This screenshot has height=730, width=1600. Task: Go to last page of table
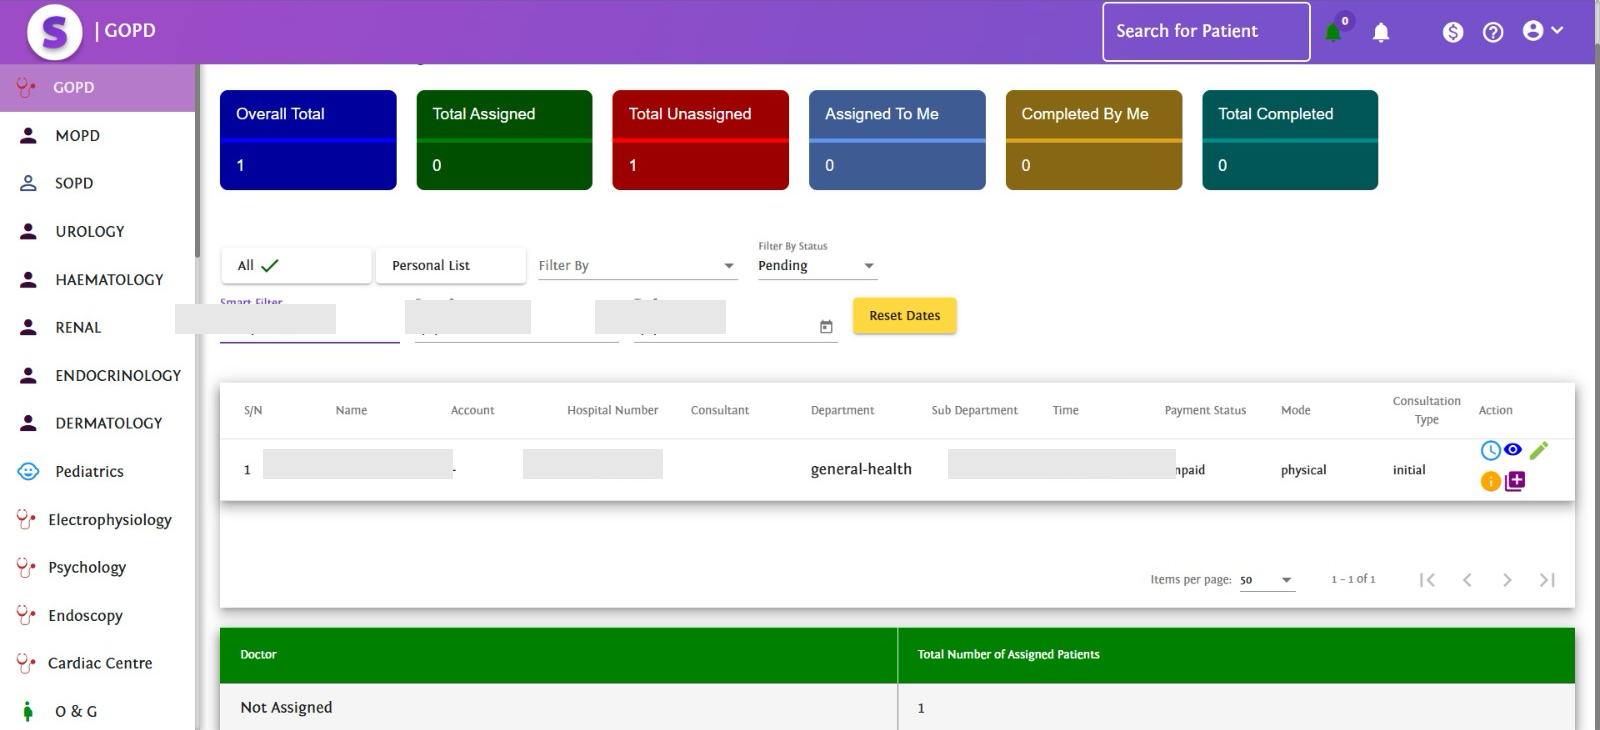(x=1547, y=580)
